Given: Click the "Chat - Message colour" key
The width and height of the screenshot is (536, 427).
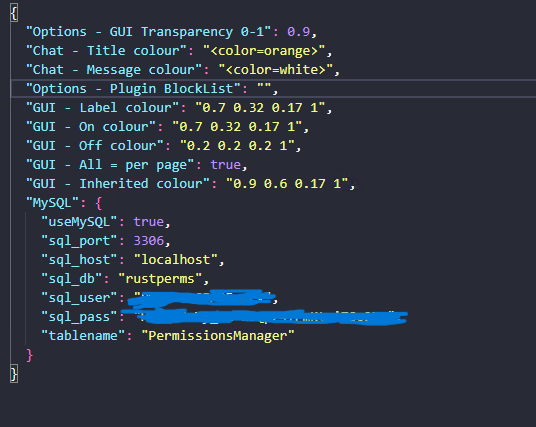Looking at the screenshot, I should coord(115,70).
